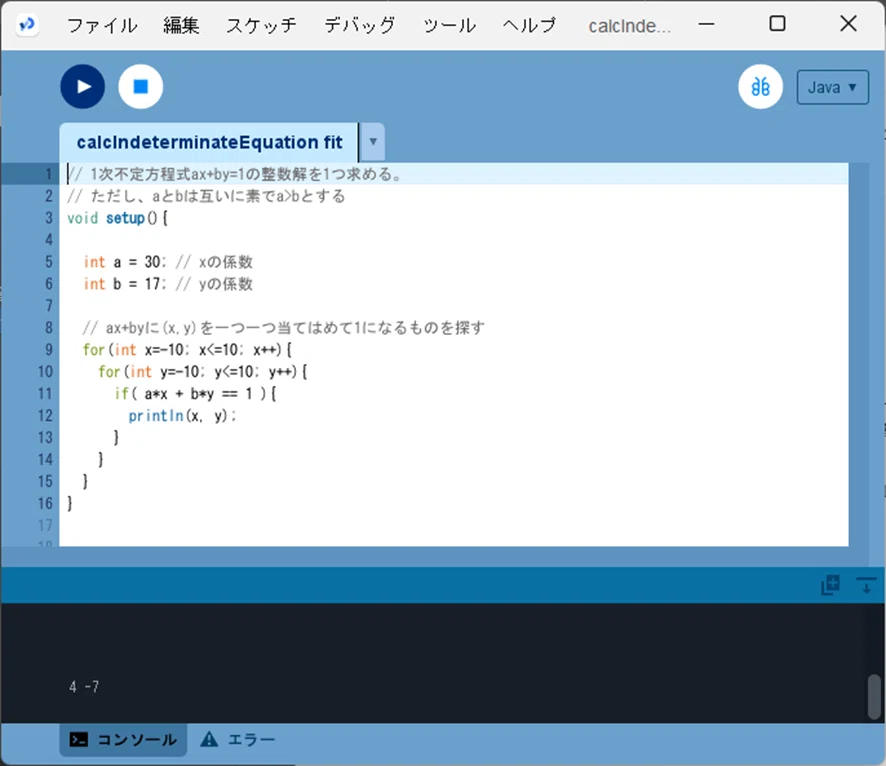
Task: Switch to the コンソール tab
Action: (x=123, y=739)
